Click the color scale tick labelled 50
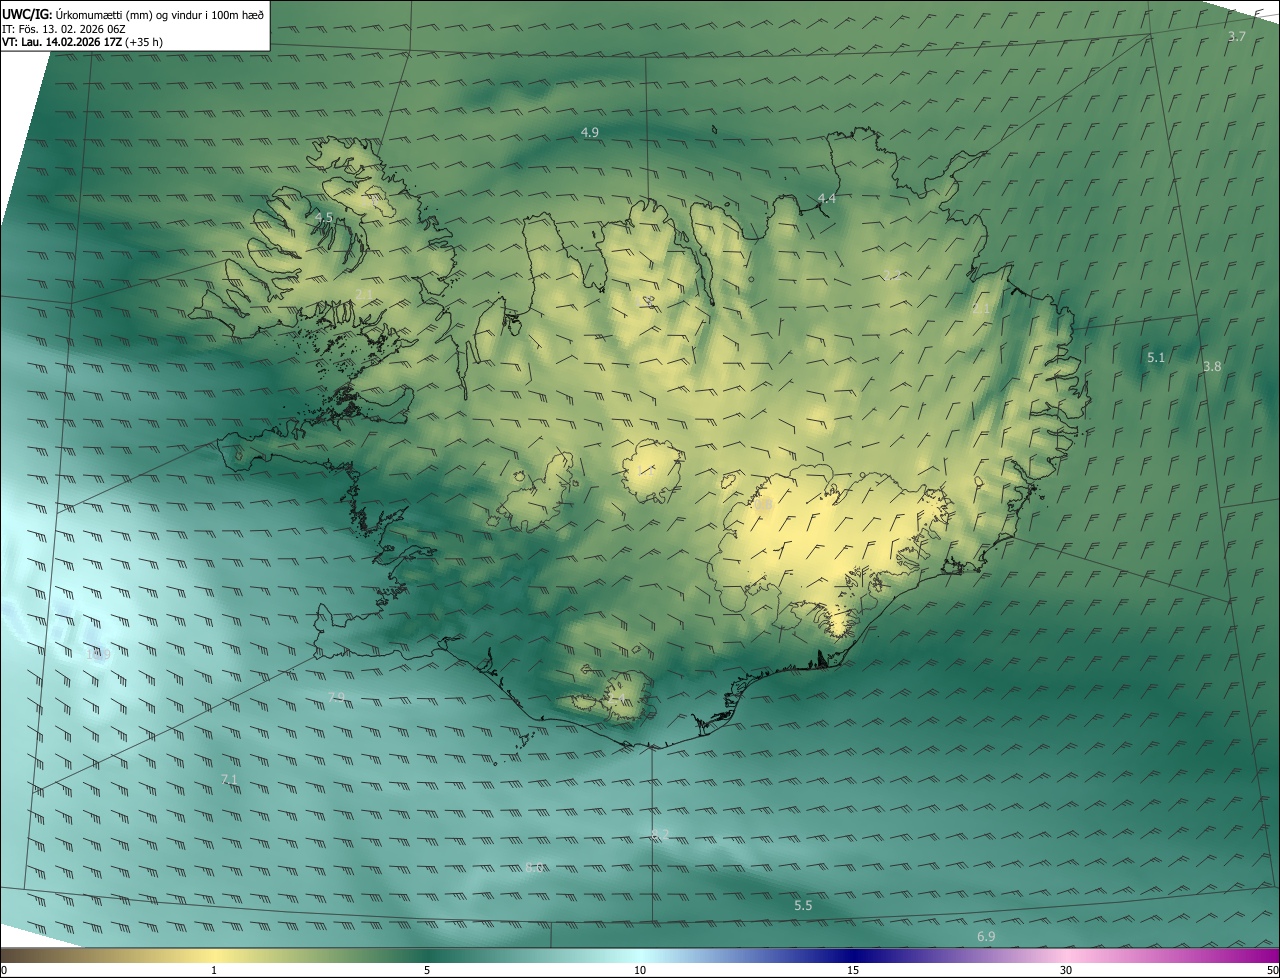 click(x=1273, y=970)
